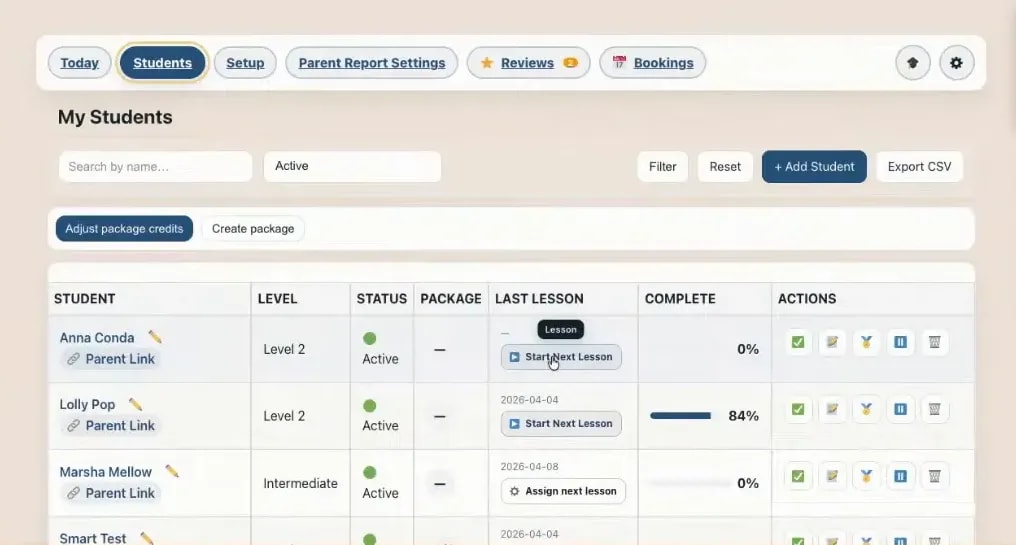This screenshot has width=1016, height=545.
Task: Click the LAST LESSON column header
Action: (539, 299)
